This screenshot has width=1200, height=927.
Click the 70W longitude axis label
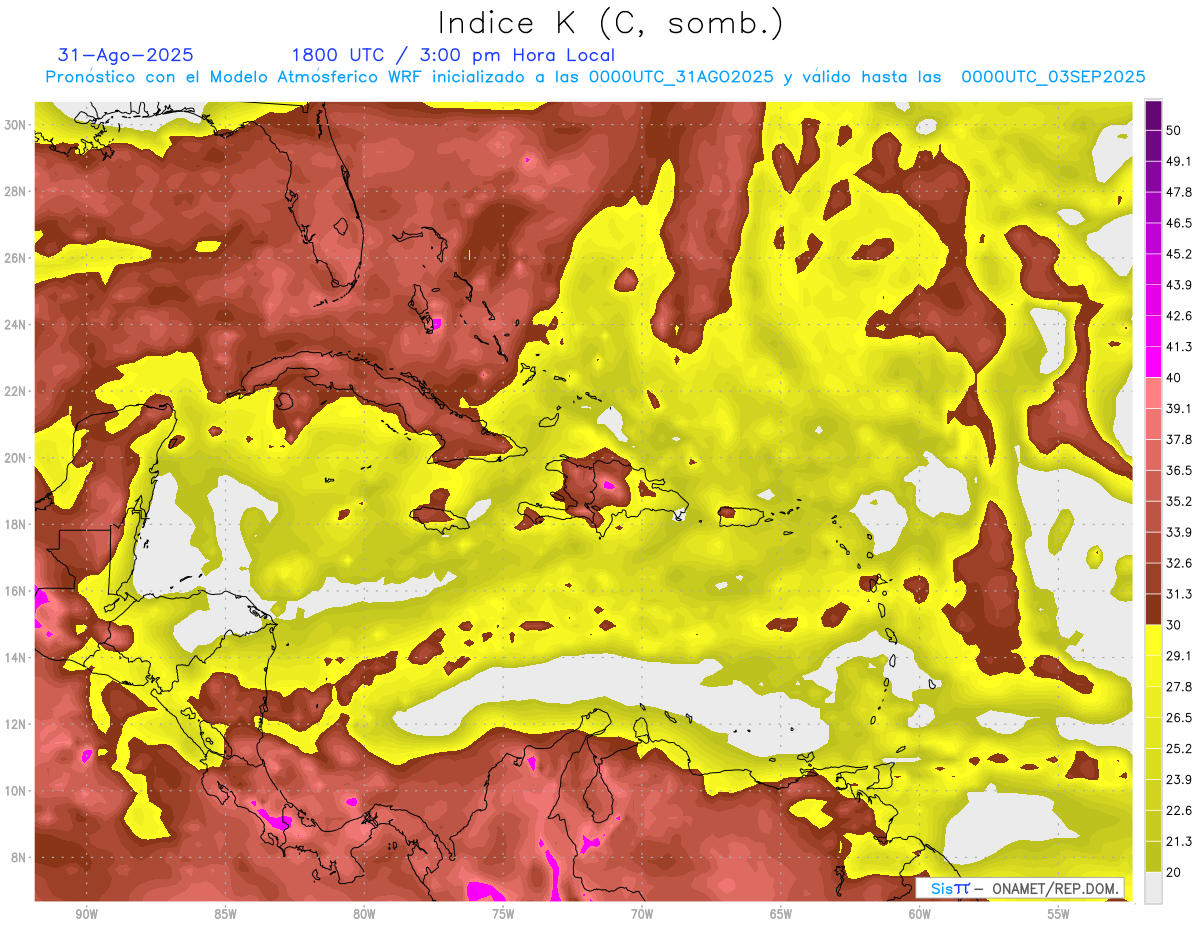[x=642, y=914]
